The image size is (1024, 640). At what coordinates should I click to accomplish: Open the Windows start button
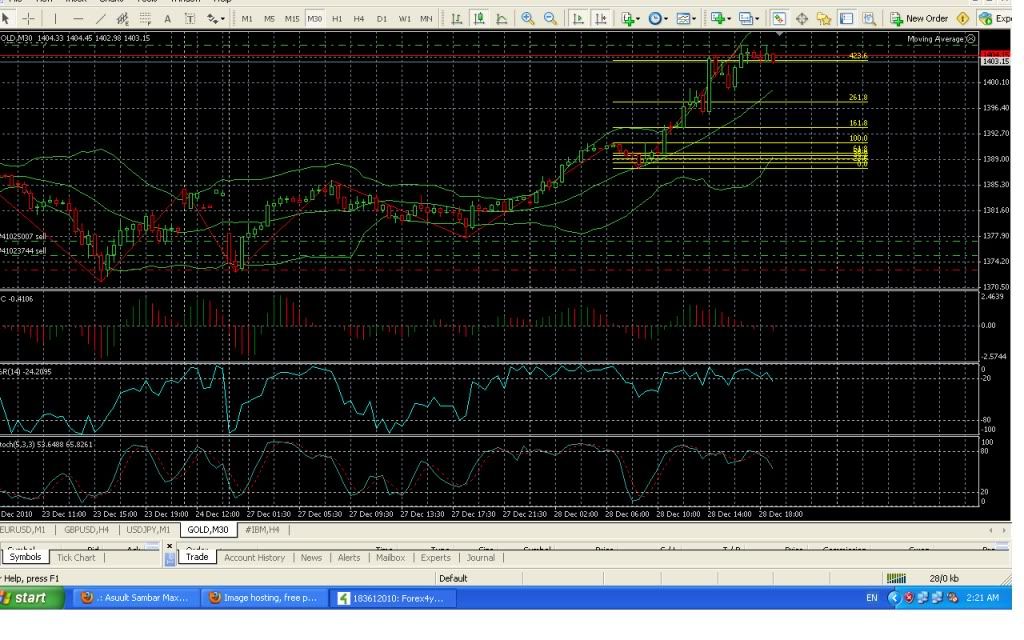point(31,598)
